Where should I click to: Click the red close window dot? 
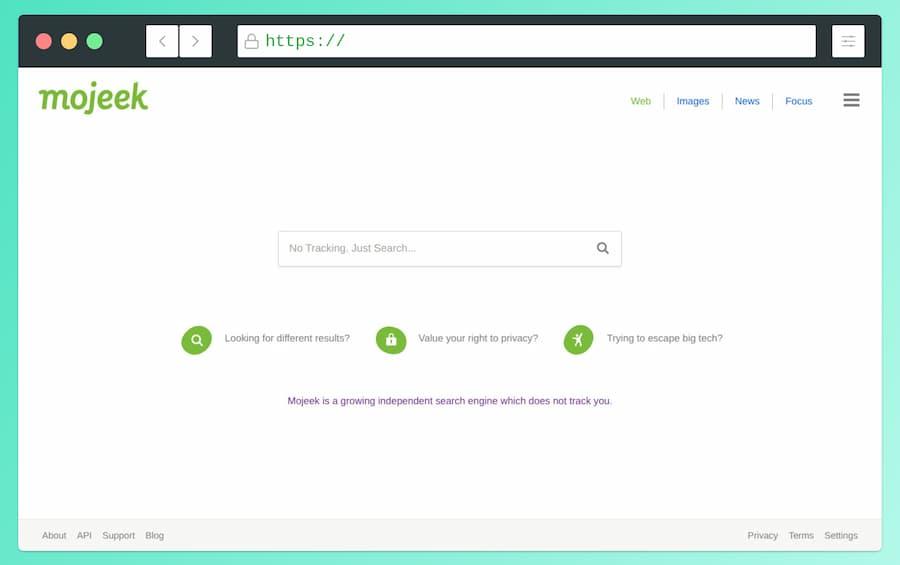[x=44, y=41]
